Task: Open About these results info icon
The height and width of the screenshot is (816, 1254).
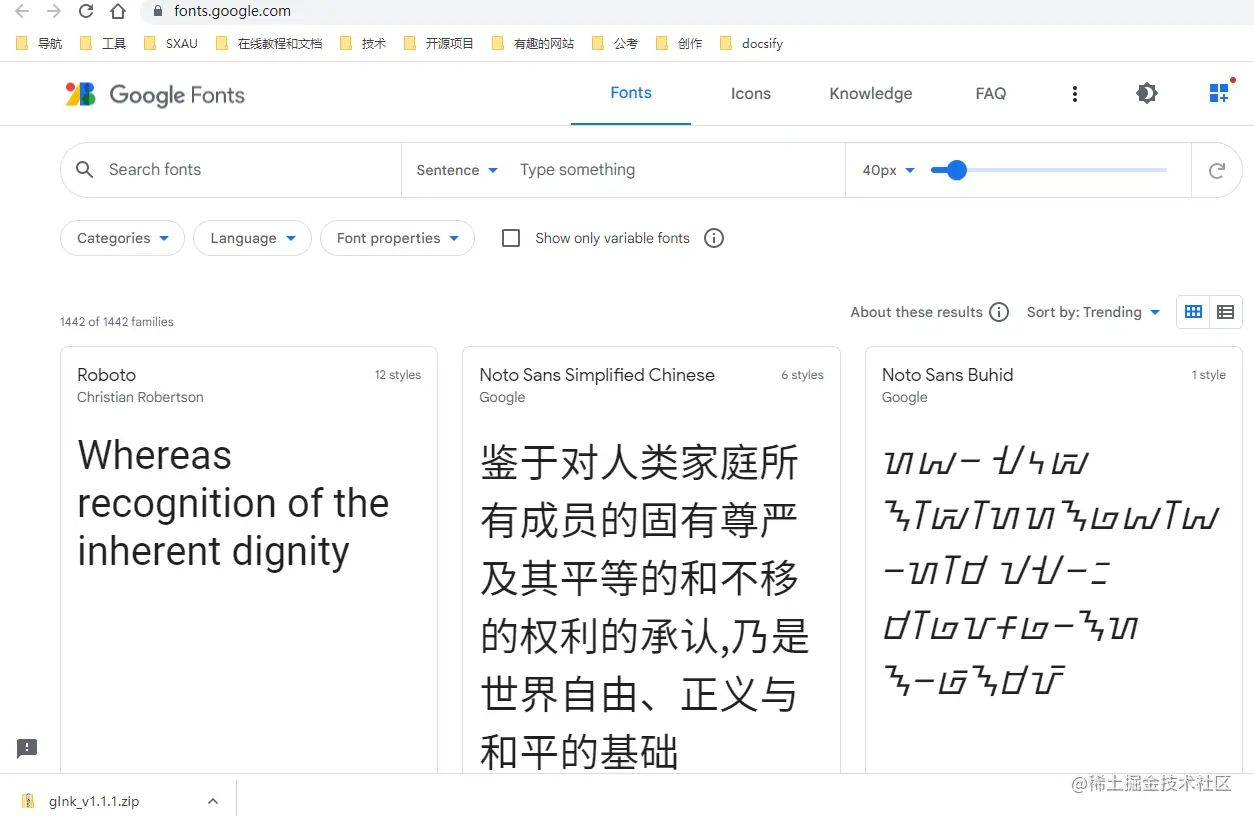Action: coord(999,312)
